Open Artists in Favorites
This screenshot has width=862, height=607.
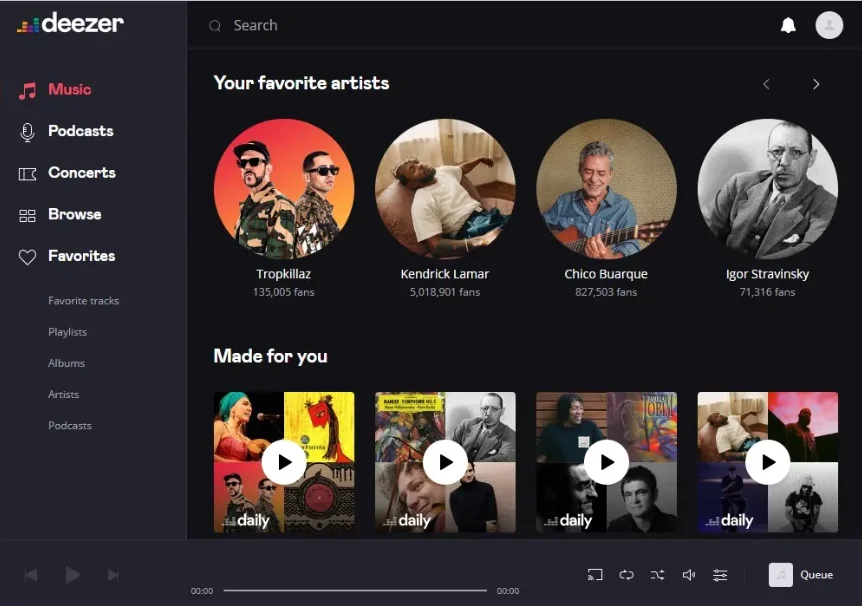(x=64, y=395)
